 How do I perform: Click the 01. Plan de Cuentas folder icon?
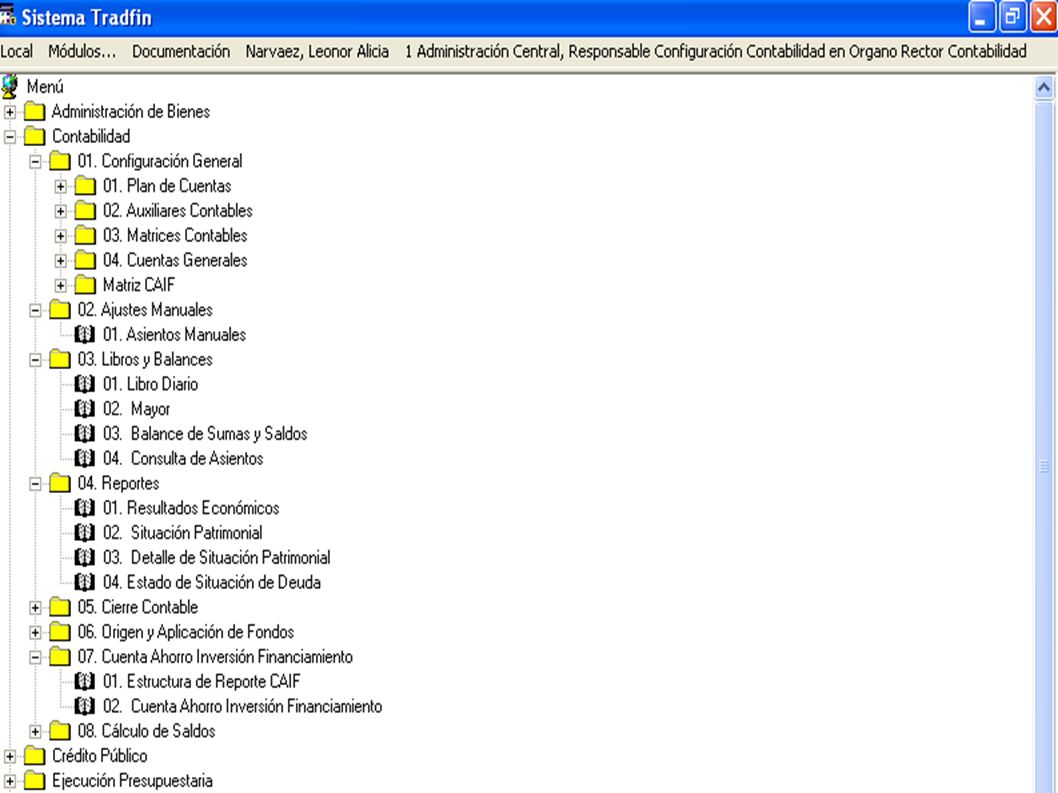pyautogui.click(x=85, y=186)
